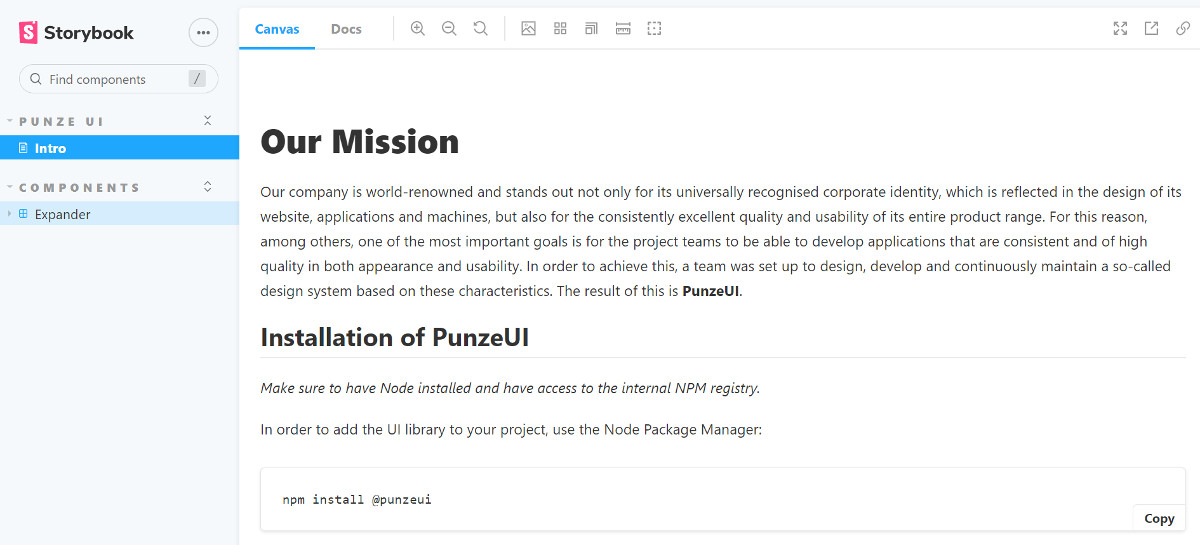Click the zoom out magnifier icon
This screenshot has width=1200, height=545.
(x=449, y=29)
